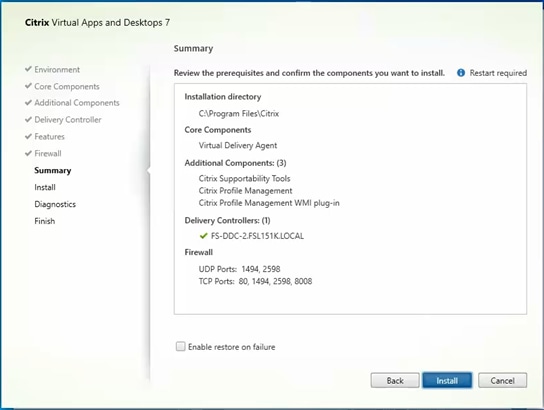The image size is (544, 410).
Task: Click the checkmark next to Environment step
Action: tap(28, 69)
